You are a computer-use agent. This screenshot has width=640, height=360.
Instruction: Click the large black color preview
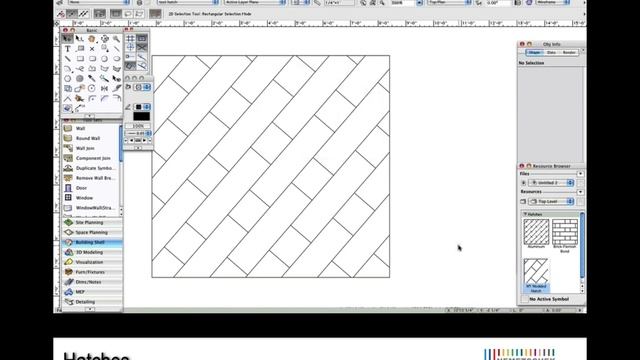tap(141, 116)
